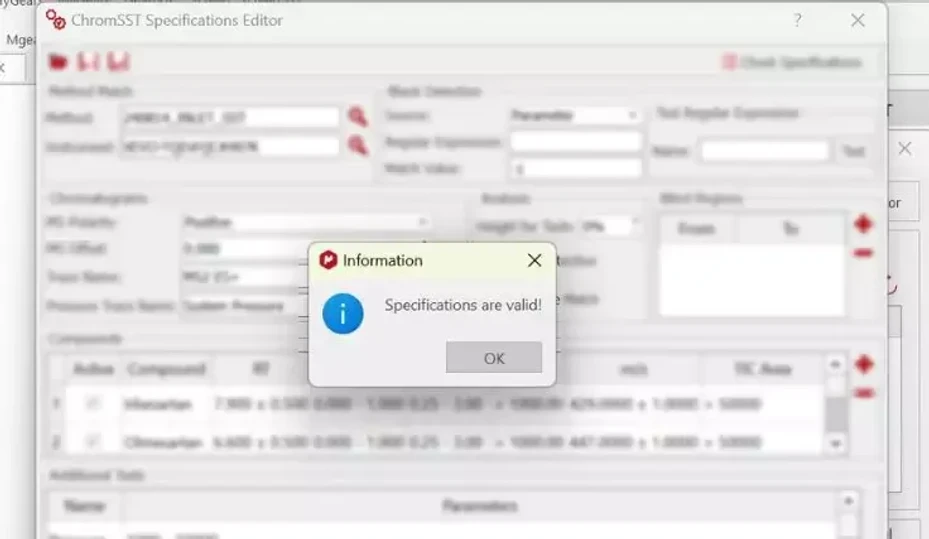Click the X button in the background window
The image size is (929, 539).
coord(905,148)
